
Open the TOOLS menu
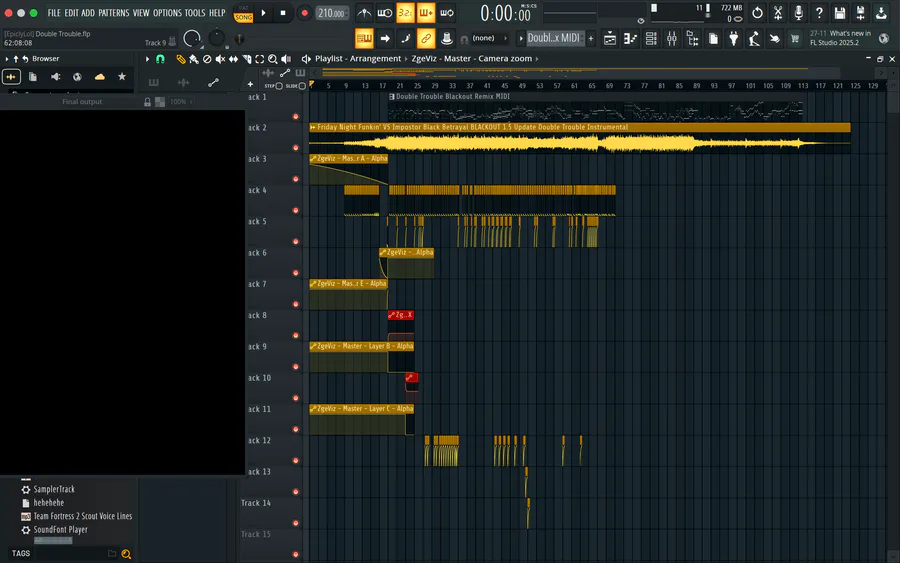click(195, 13)
